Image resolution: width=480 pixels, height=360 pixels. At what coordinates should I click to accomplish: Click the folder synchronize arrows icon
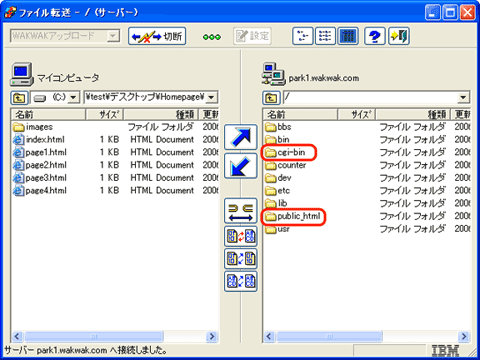click(x=241, y=211)
